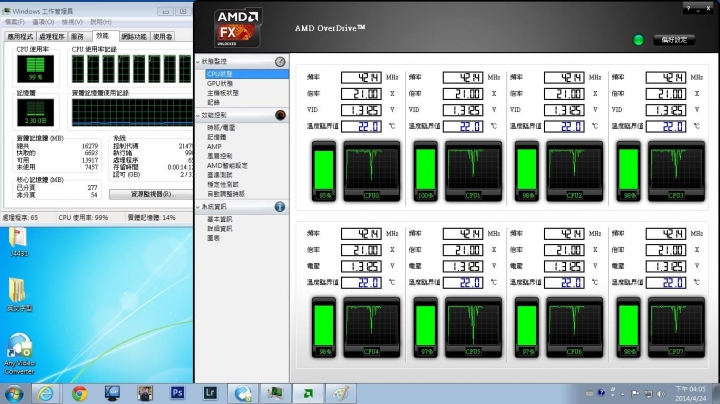Switch to 處理程序 tab in Task Manager
720x404 pixels.
[51, 37]
